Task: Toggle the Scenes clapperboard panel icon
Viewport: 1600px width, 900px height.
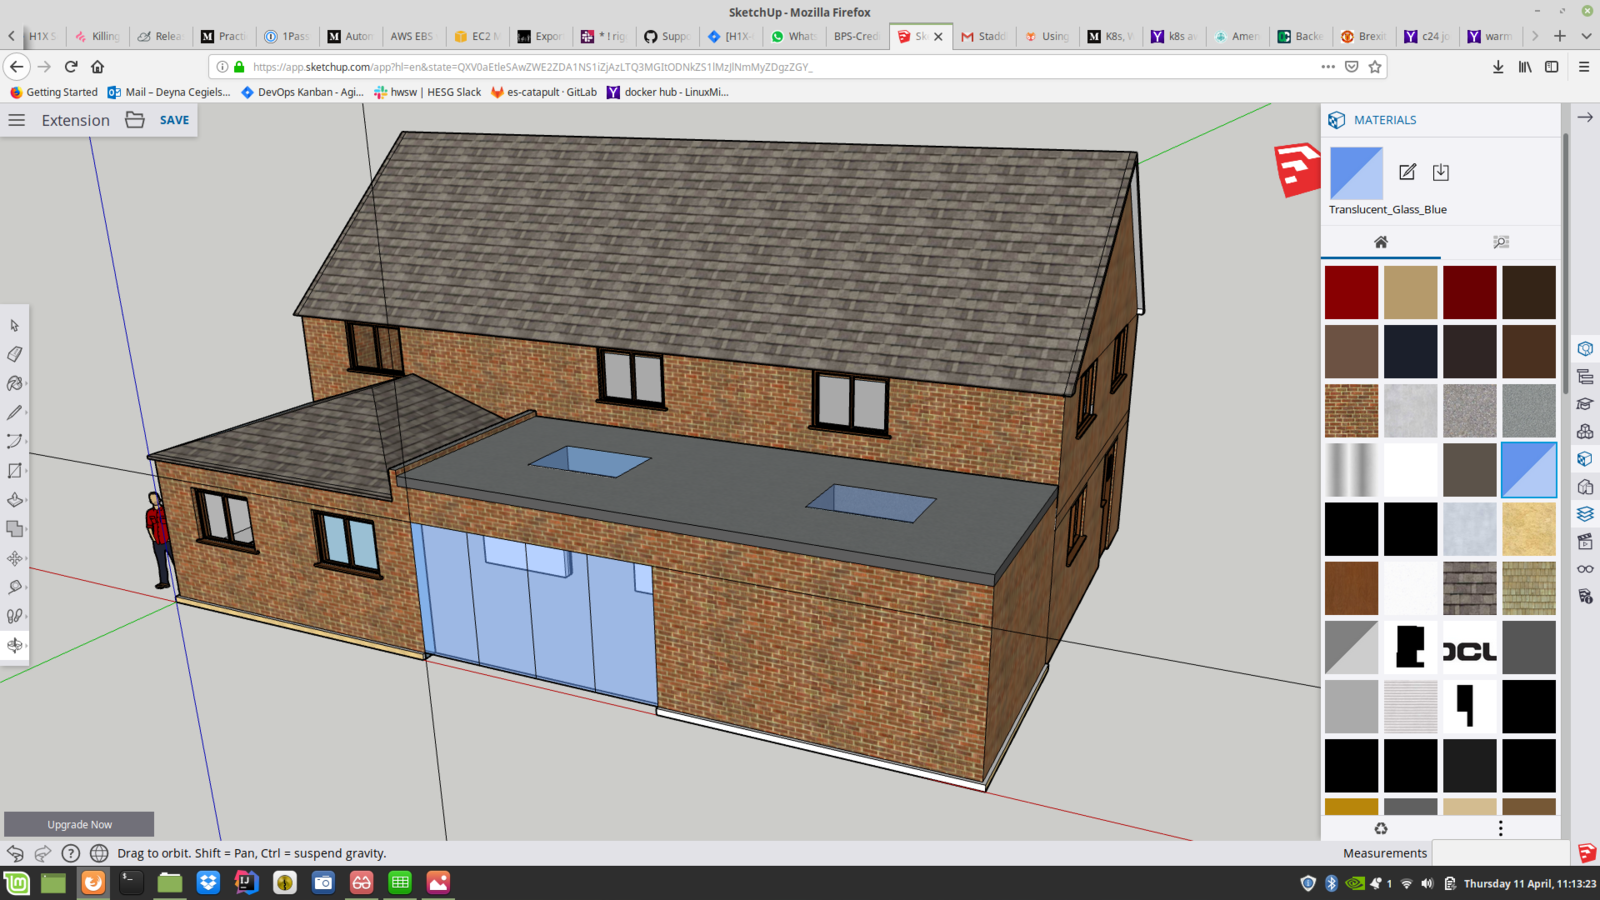Action: click(1585, 542)
